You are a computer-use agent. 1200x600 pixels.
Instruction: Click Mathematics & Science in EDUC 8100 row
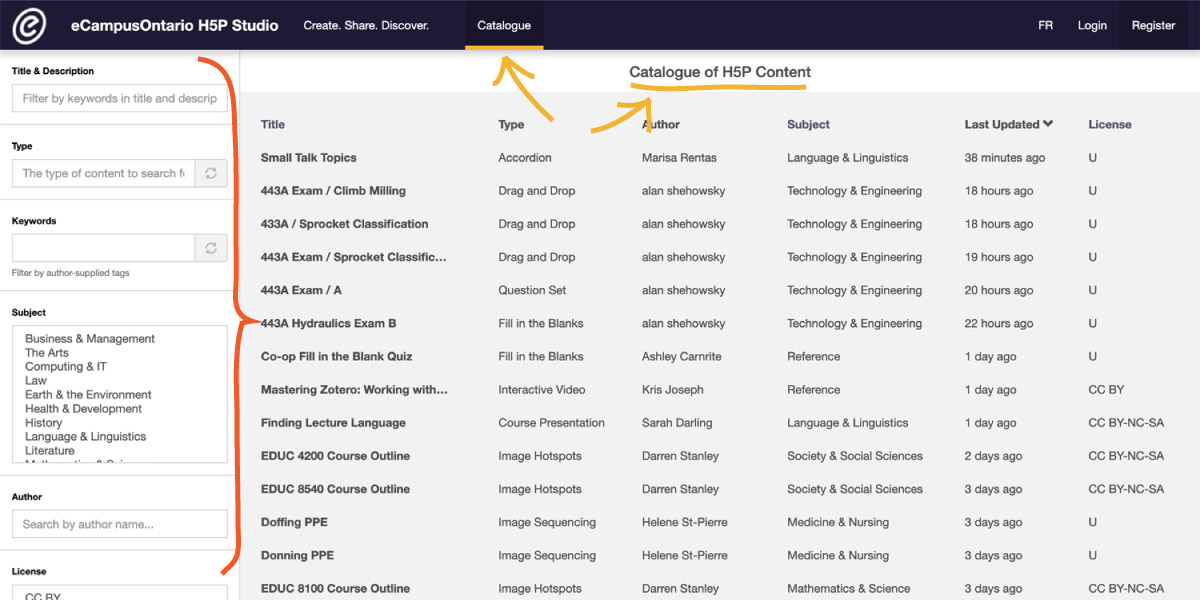pyautogui.click(x=849, y=588)
